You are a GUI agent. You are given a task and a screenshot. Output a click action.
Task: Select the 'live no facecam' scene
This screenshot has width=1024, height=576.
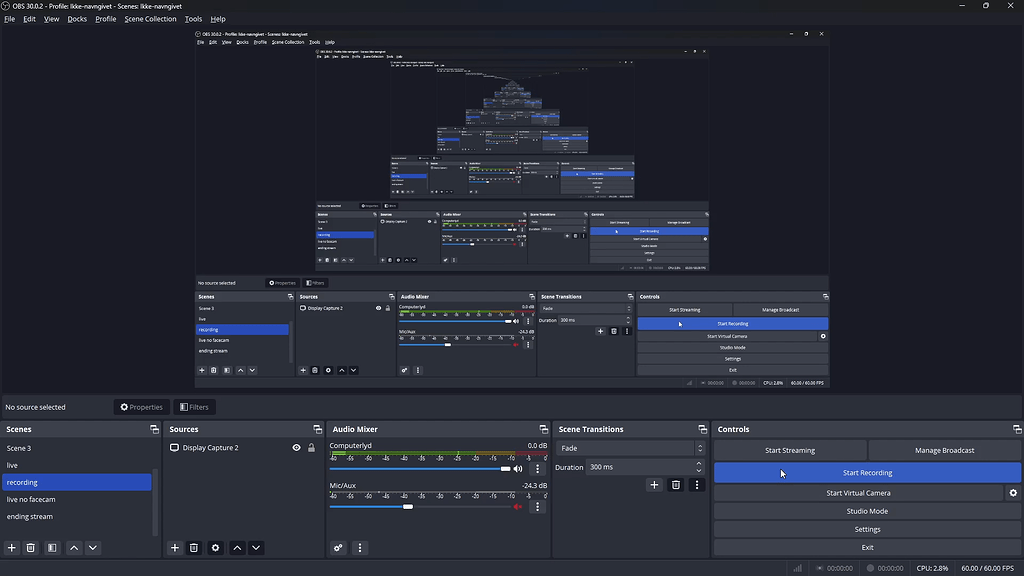(31, 499)
